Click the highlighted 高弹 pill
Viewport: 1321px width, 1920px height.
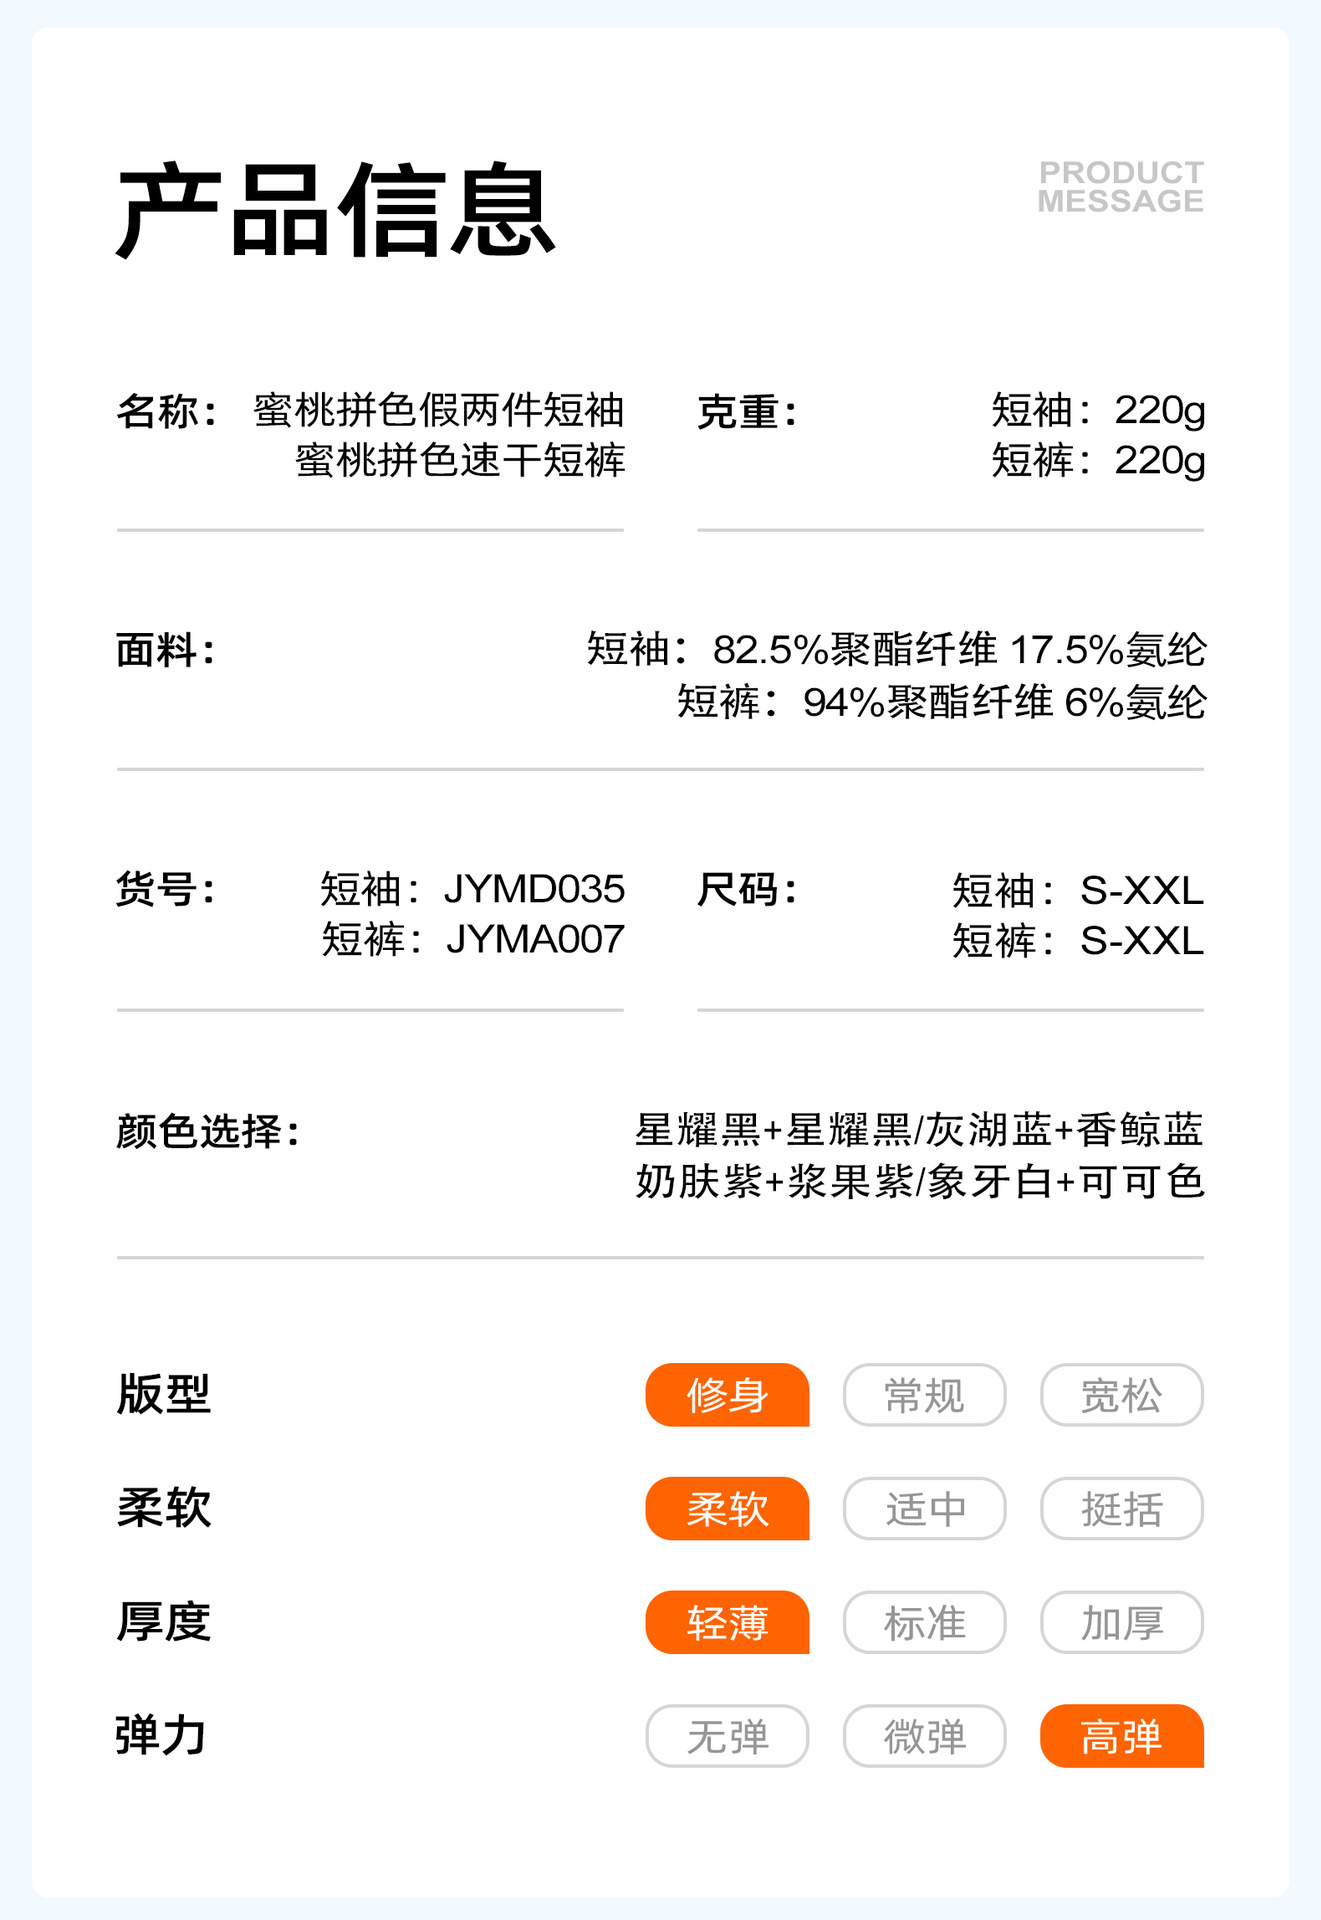pyautogui.click(x=1121, y=1736)
